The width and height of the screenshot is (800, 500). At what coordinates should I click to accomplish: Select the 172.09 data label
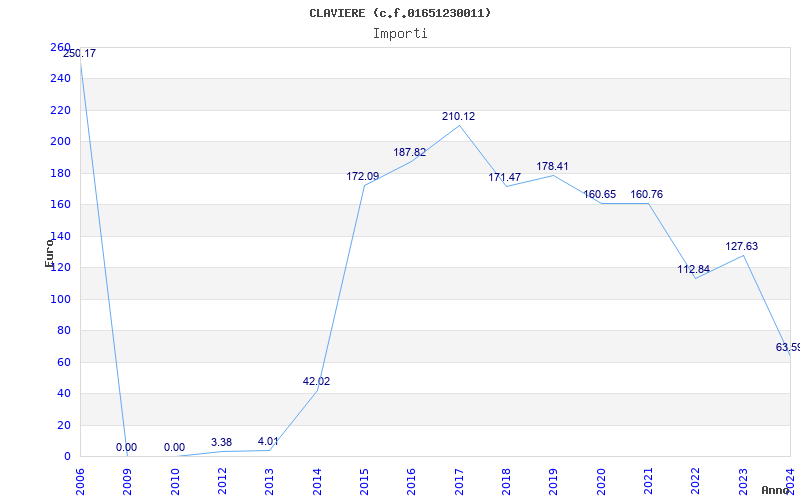(x=363, y=177)
